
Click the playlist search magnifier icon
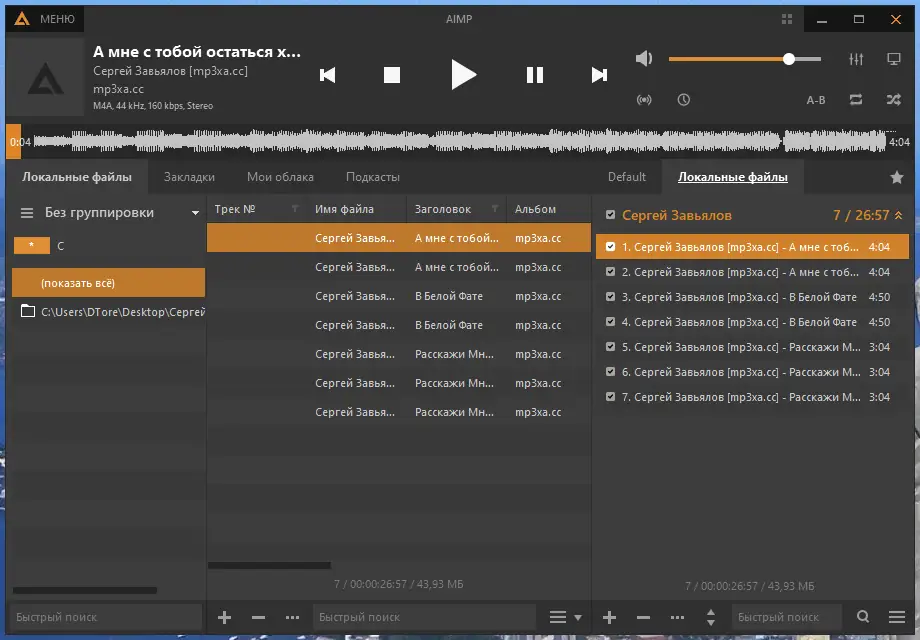(862, 617)
